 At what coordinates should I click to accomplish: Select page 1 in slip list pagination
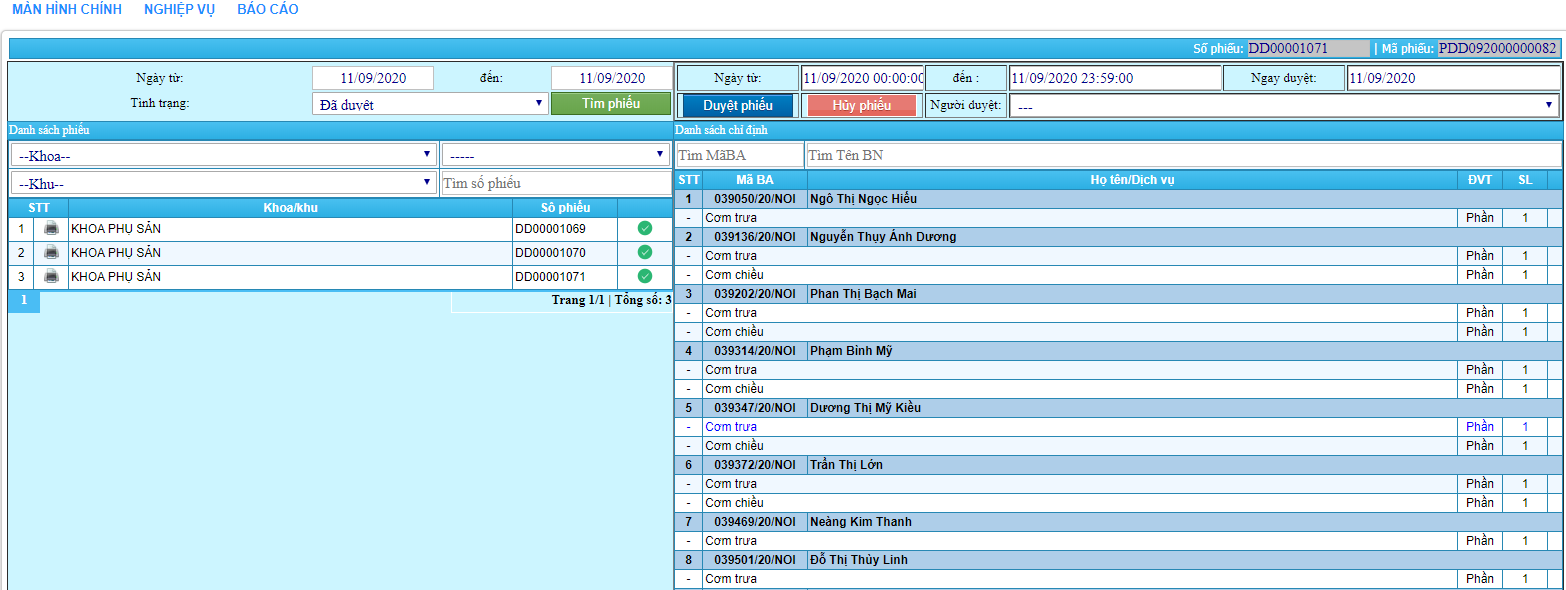tap(24, 300)
